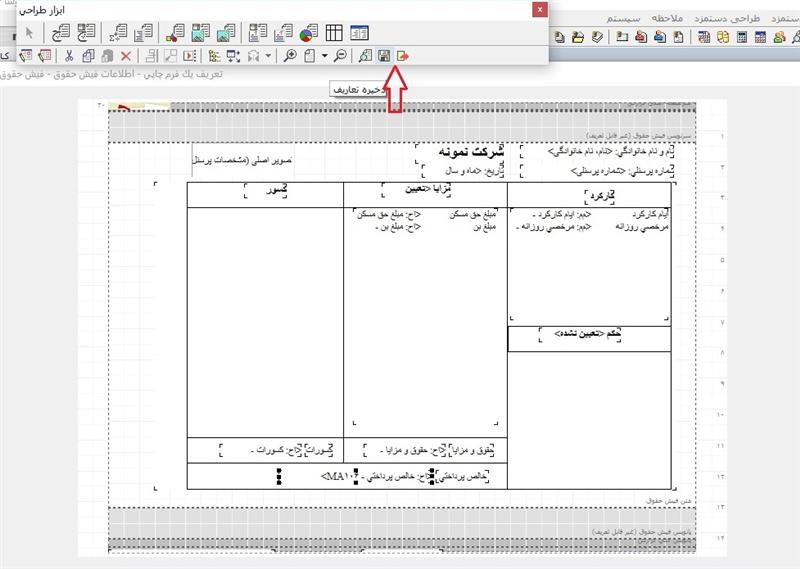
Task: Expand the dropdown arrow left of zoom in
Action: coord(268,56)
